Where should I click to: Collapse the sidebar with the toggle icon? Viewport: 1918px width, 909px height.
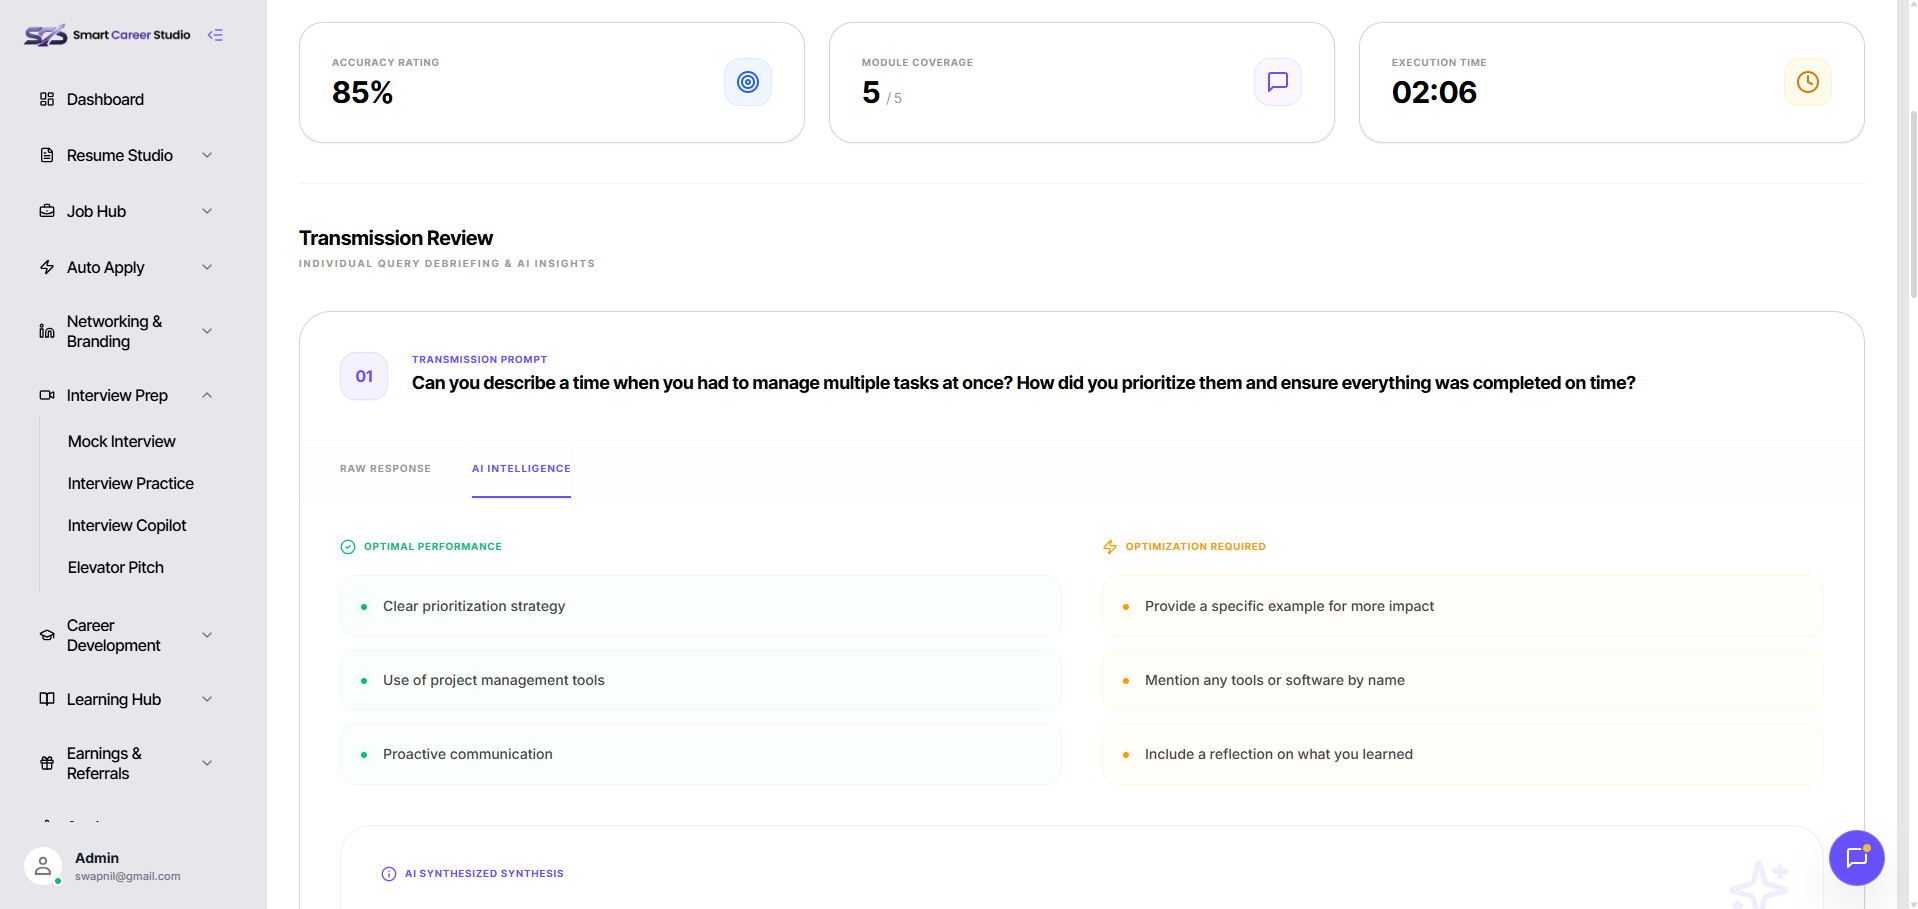click(215, 35)
